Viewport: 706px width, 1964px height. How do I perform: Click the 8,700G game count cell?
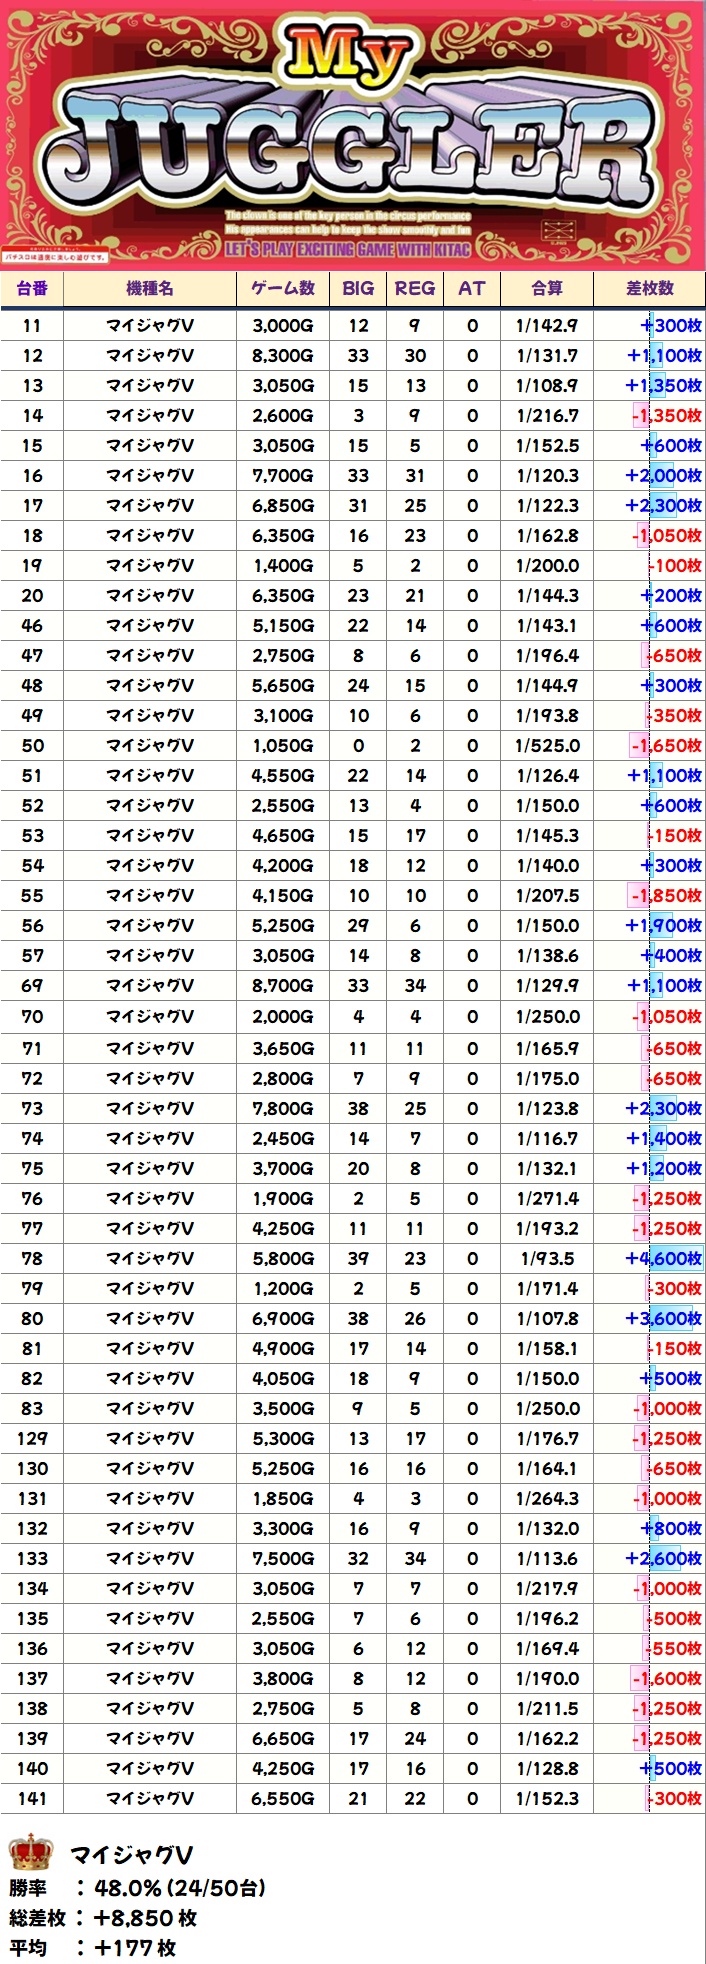(x=283, y=986)
